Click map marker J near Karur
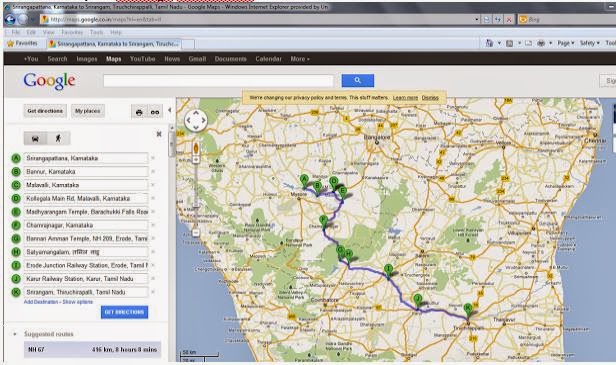Image resolution: width=616 pixels, height=365 pixels. click(x=418, y=299)
